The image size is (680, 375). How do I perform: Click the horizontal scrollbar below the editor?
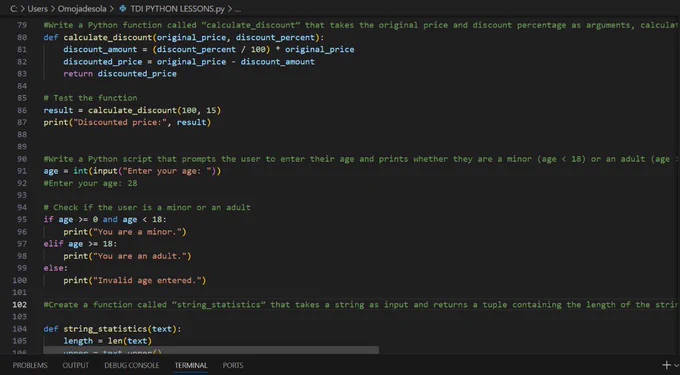(211, 349)
